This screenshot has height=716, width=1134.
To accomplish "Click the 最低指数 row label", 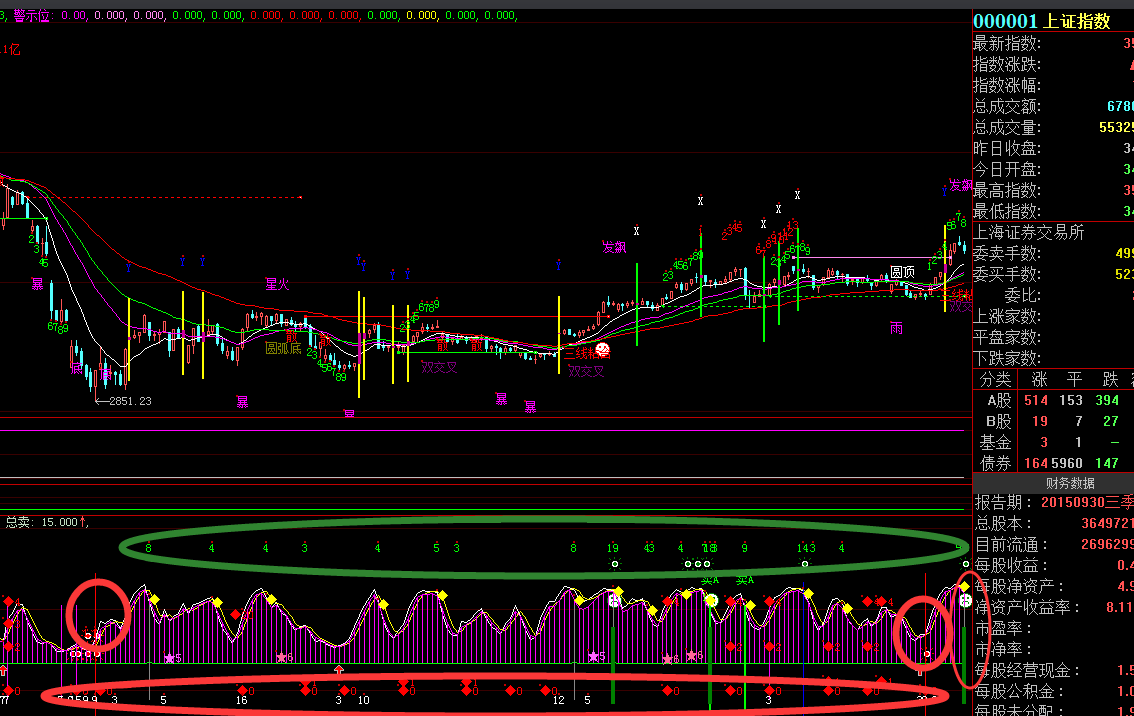I will 1007,212.
